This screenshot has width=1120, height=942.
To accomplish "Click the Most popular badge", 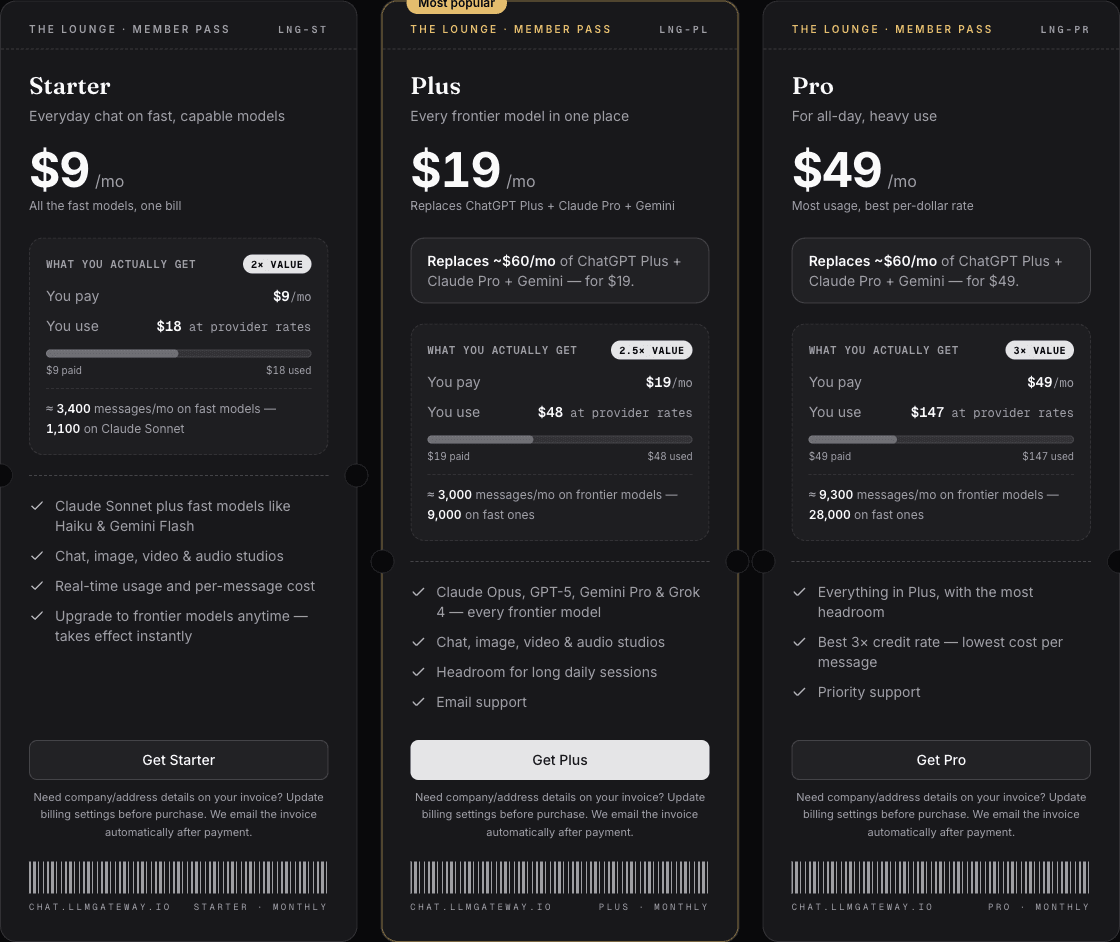I will pyautogui.click(x=456, y=5).
